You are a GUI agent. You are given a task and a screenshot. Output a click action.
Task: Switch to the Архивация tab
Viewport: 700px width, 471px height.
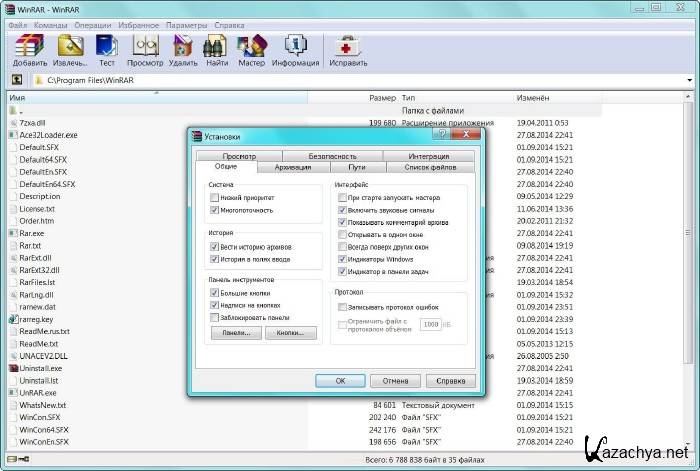[x=292, y=168]
